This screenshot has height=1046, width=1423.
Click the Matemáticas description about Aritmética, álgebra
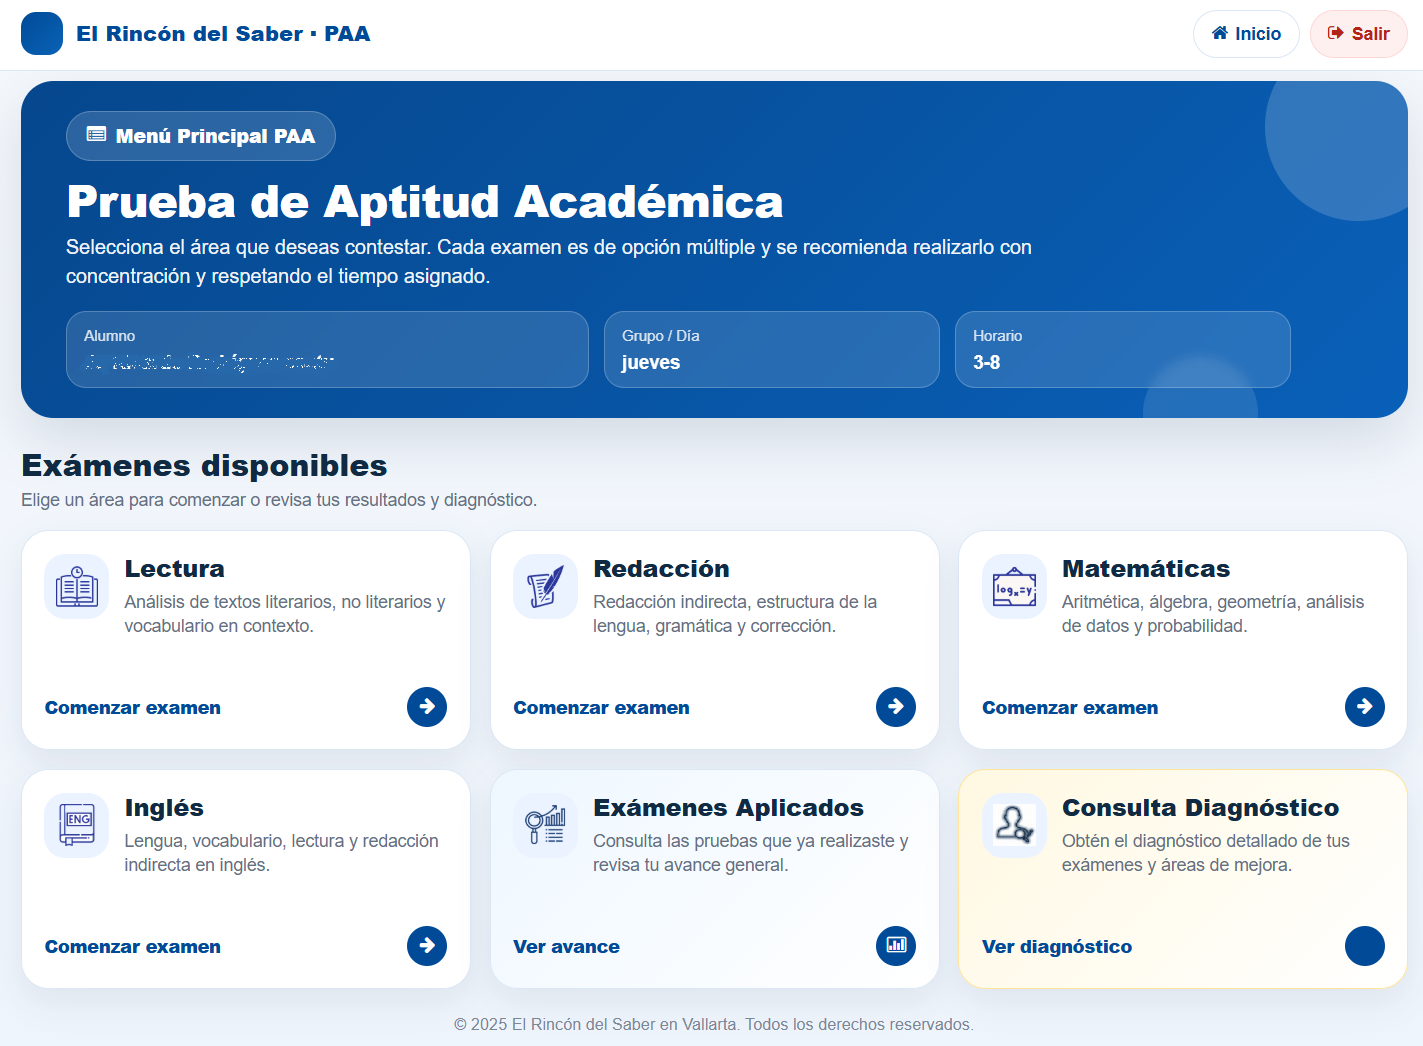1213,614
